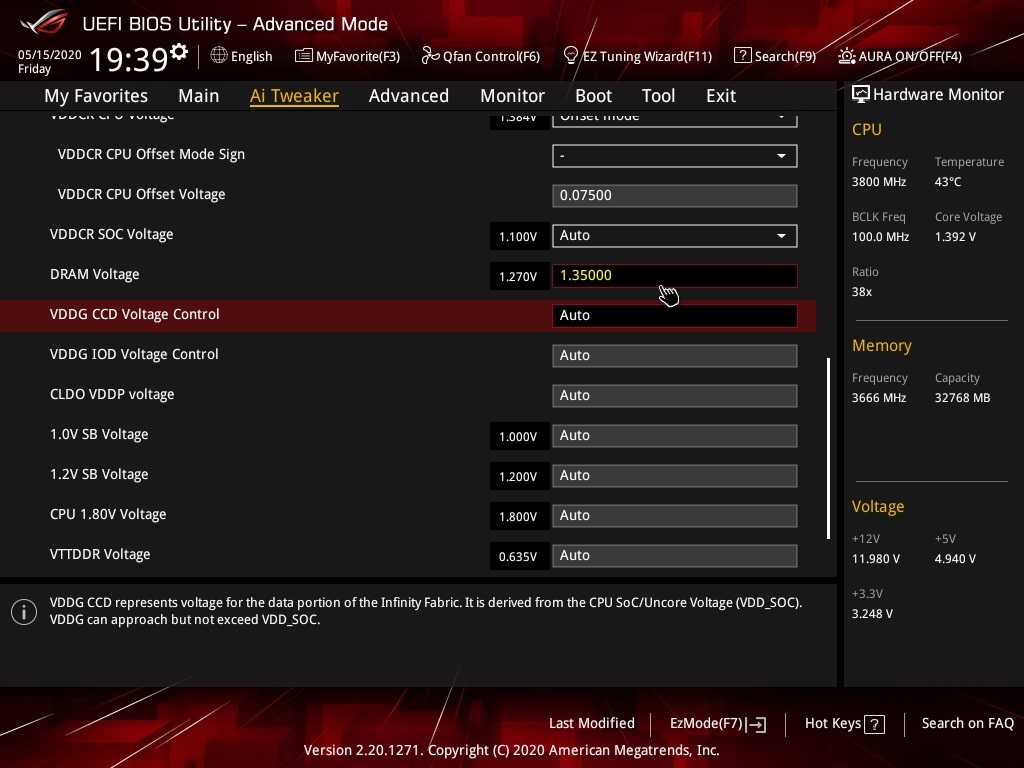Open VDDCR CPU Offset Mode Sign dropdown
1024x768 pixels.
click(675, 156)
